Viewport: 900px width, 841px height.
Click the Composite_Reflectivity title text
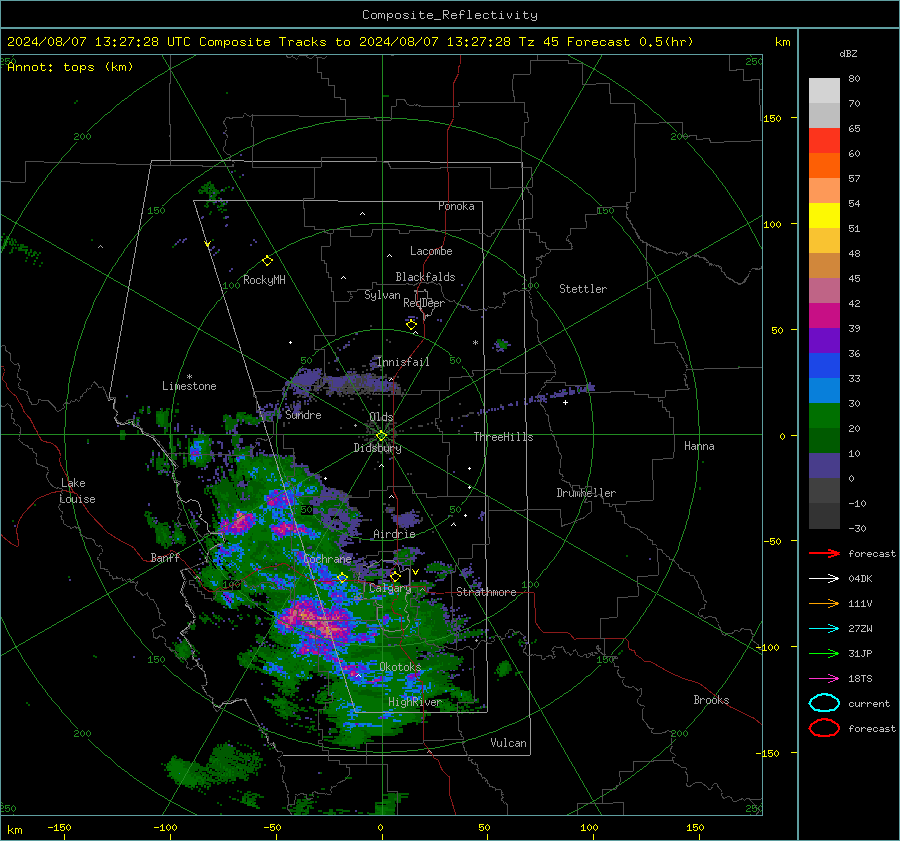coord(450,15)
